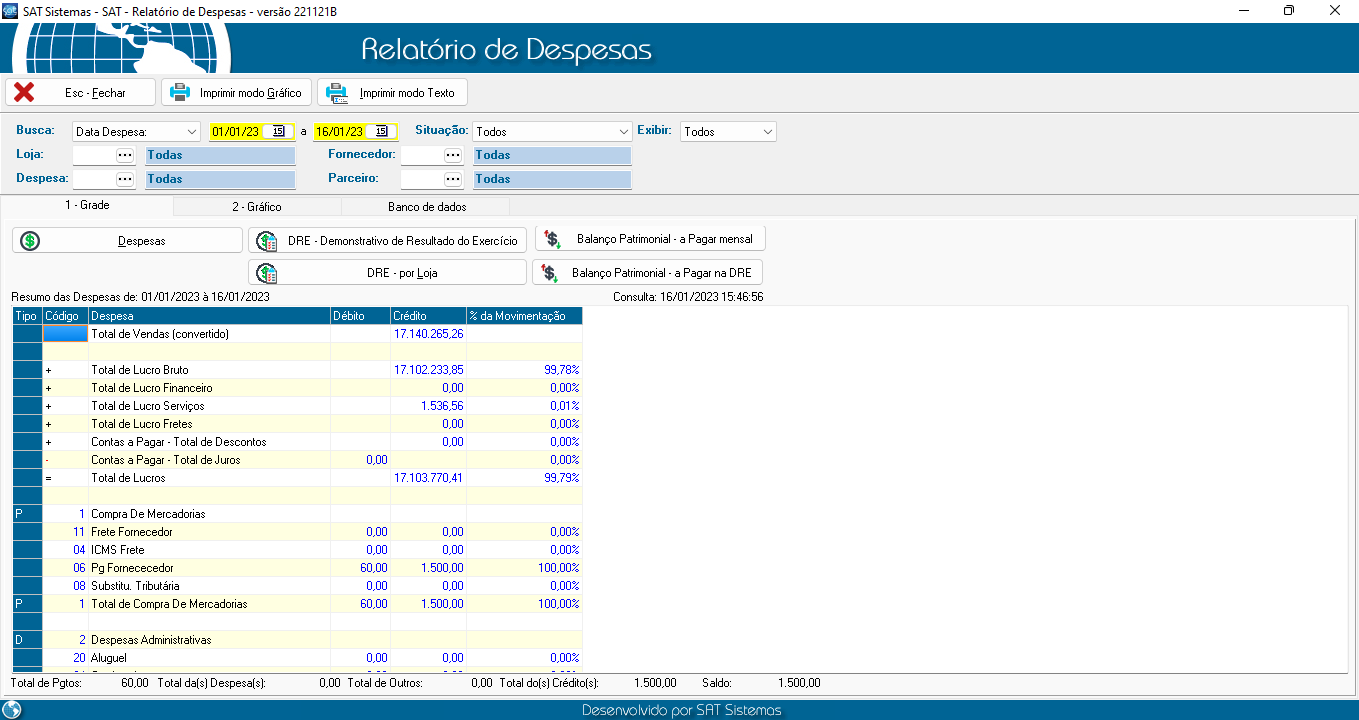Click the Fornecedor lookup ellipsis button
Image resolution: width=1359 pixels, height=720 pixels.
pos(453,155)
